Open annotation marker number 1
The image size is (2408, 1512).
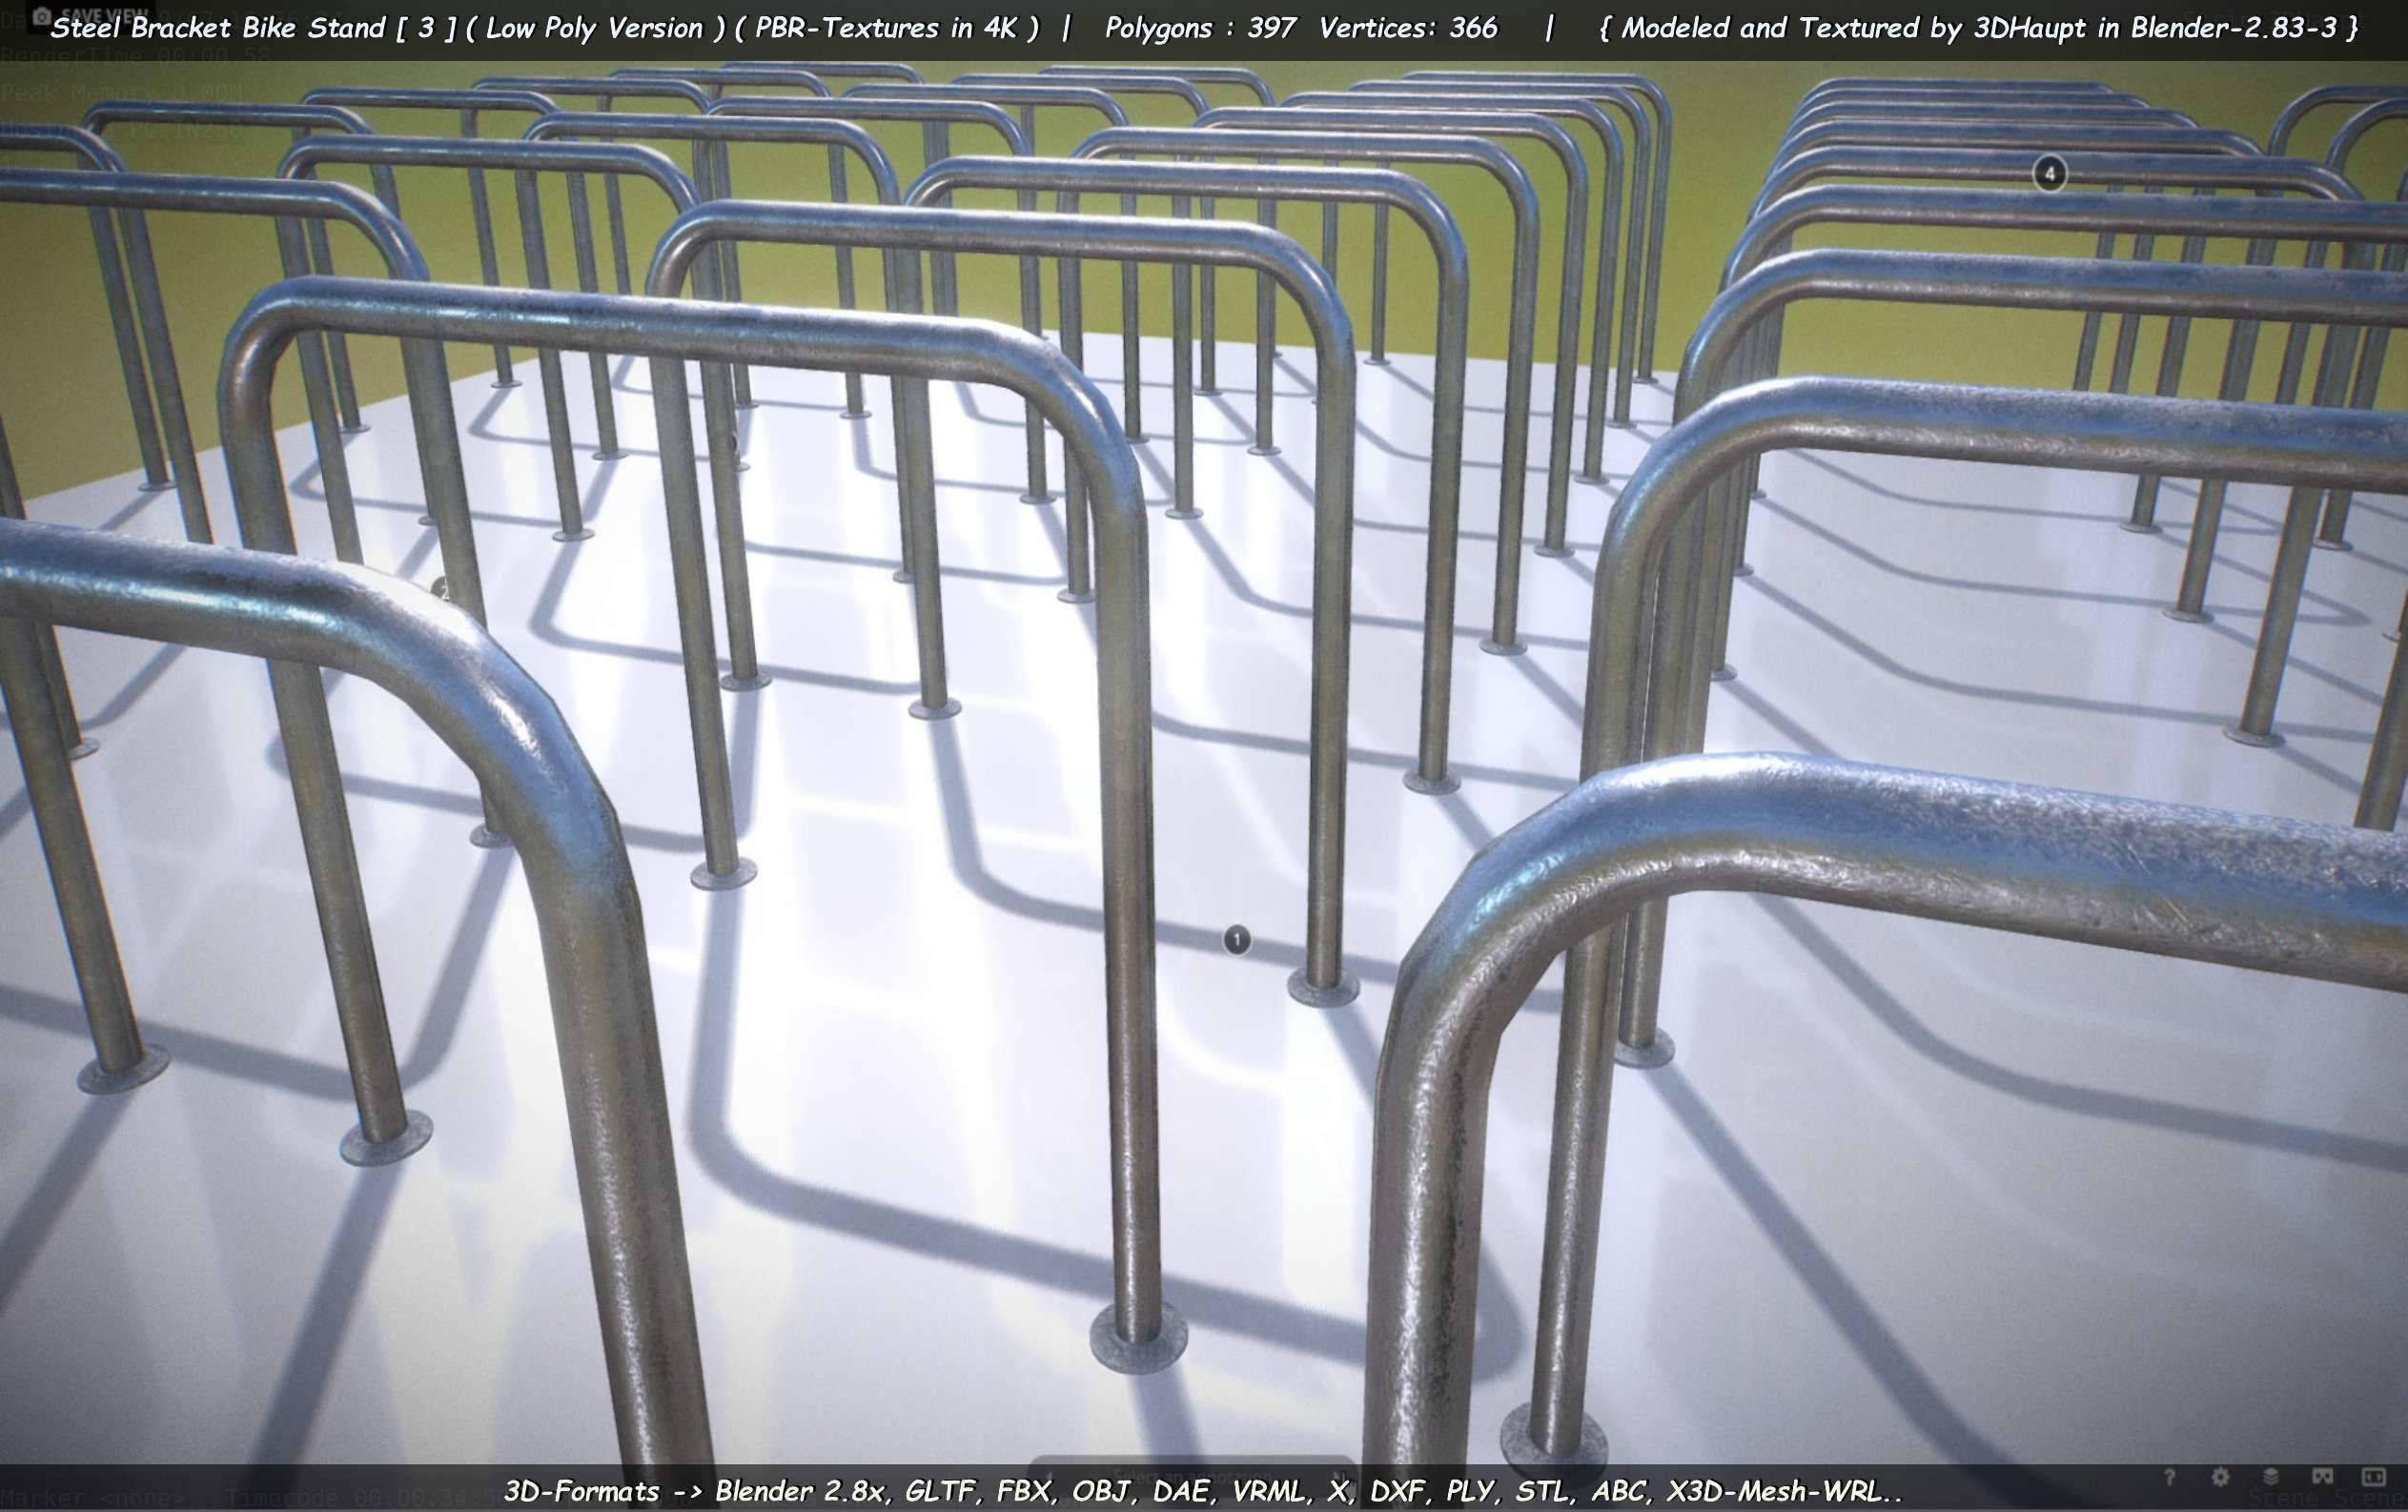click(x=1237, y=940)
